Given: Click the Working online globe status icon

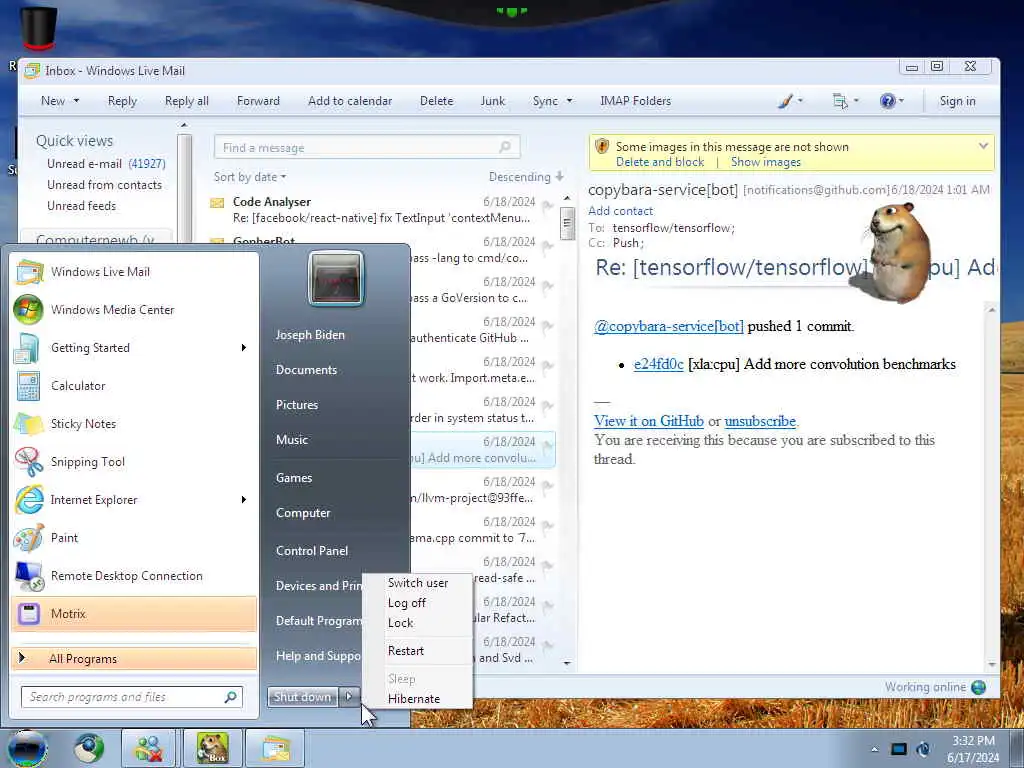Looking at the screenshot, I should pyautogui.click(x=978, y=687).
